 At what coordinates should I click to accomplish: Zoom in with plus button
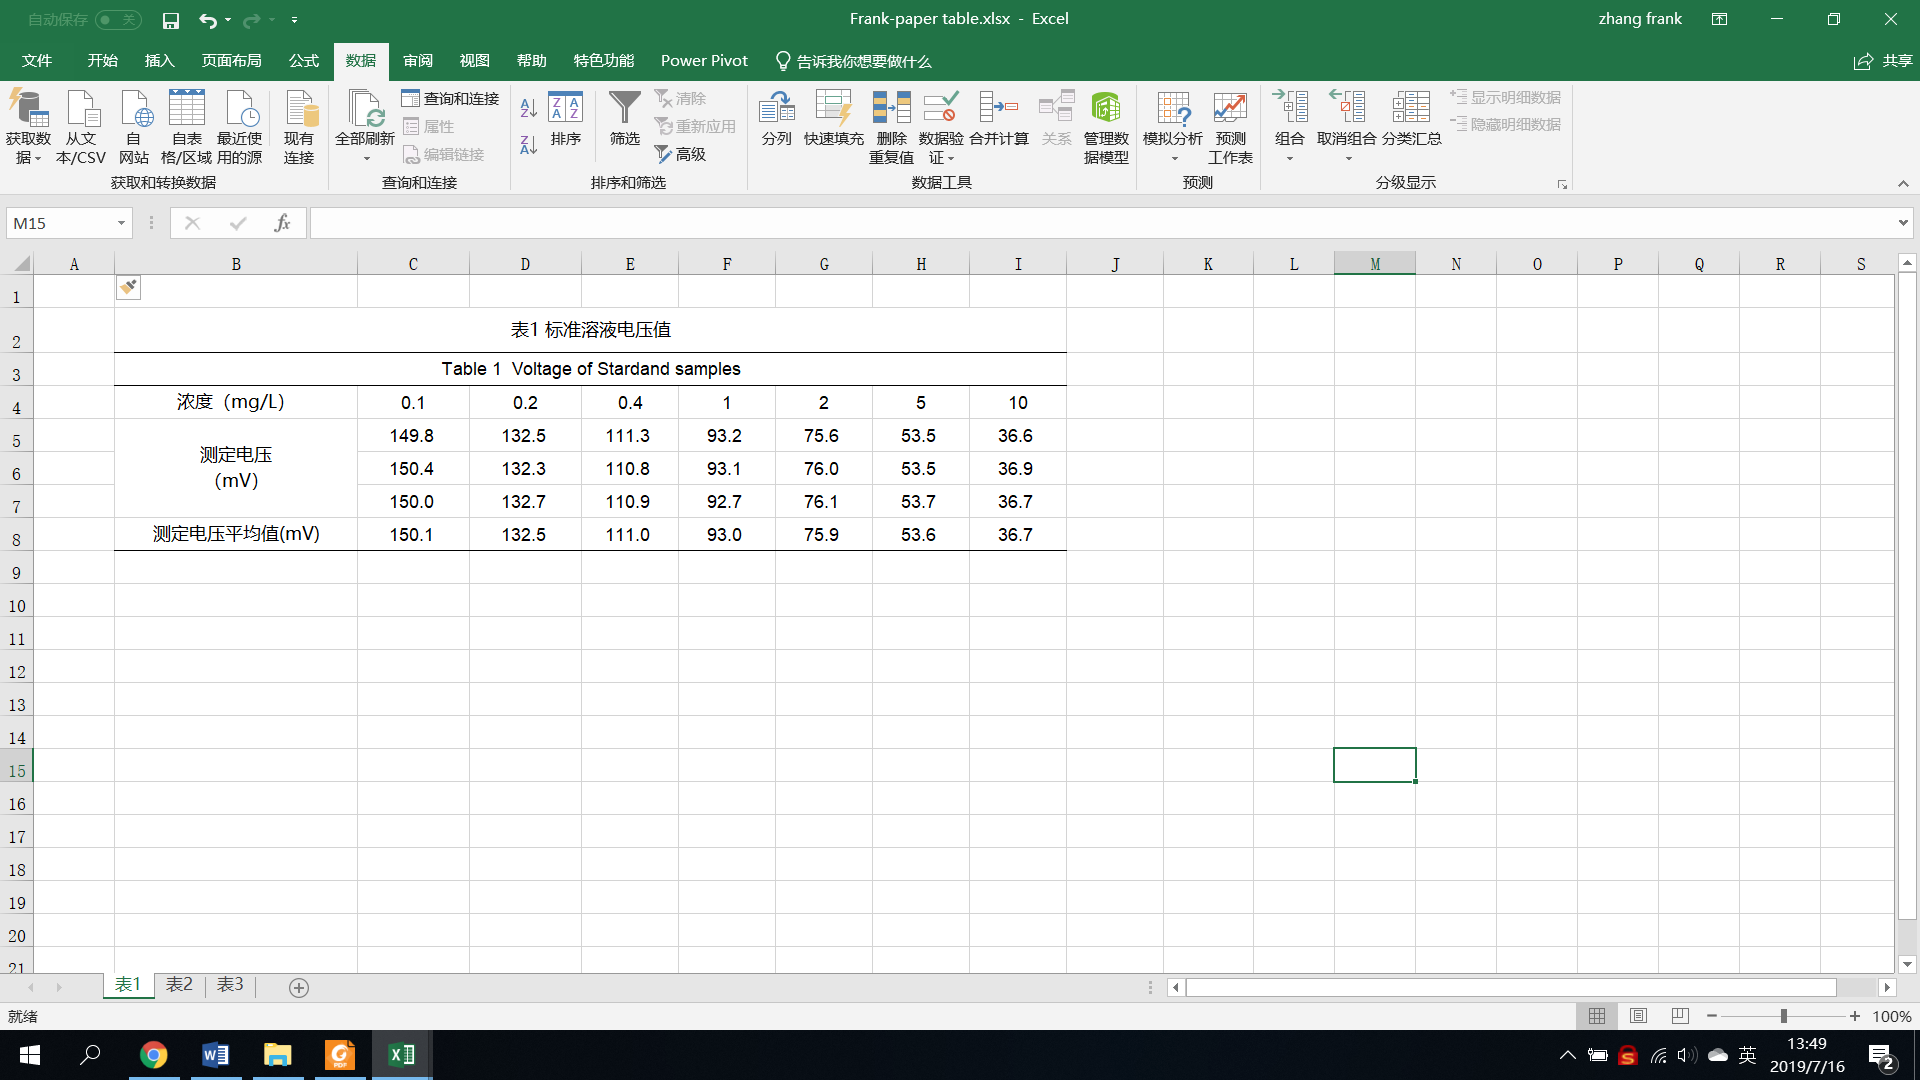1855,1016
